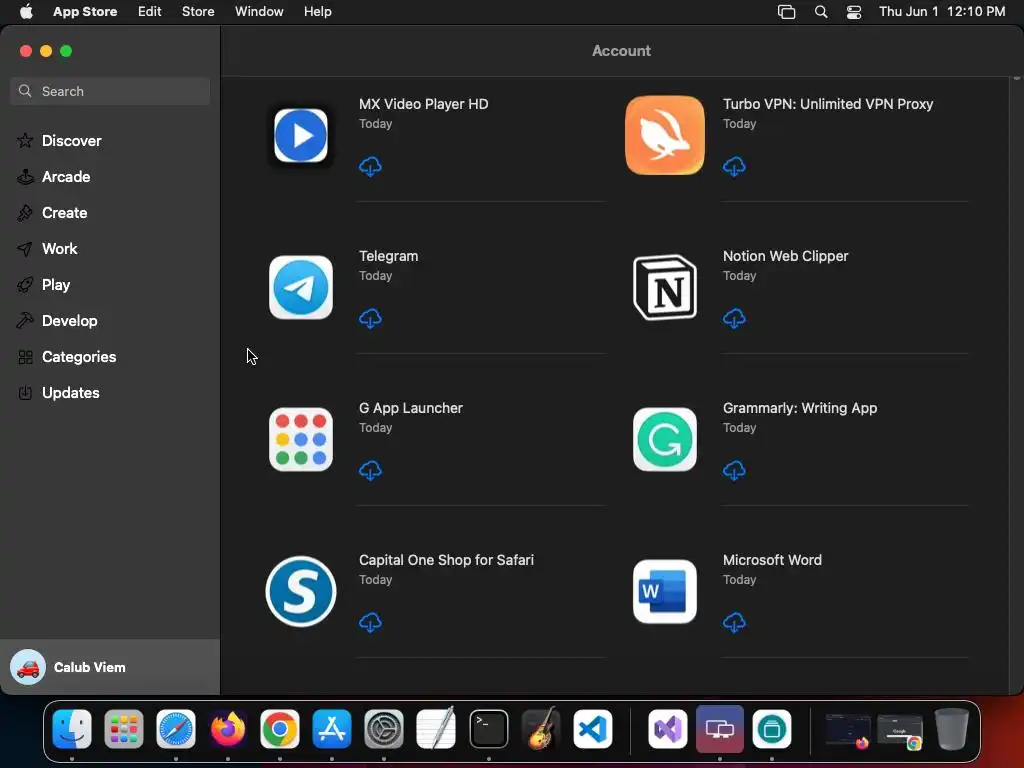Open the Turbo VPN rabbit app icon
1024x768 pixels.
(665, 136)
